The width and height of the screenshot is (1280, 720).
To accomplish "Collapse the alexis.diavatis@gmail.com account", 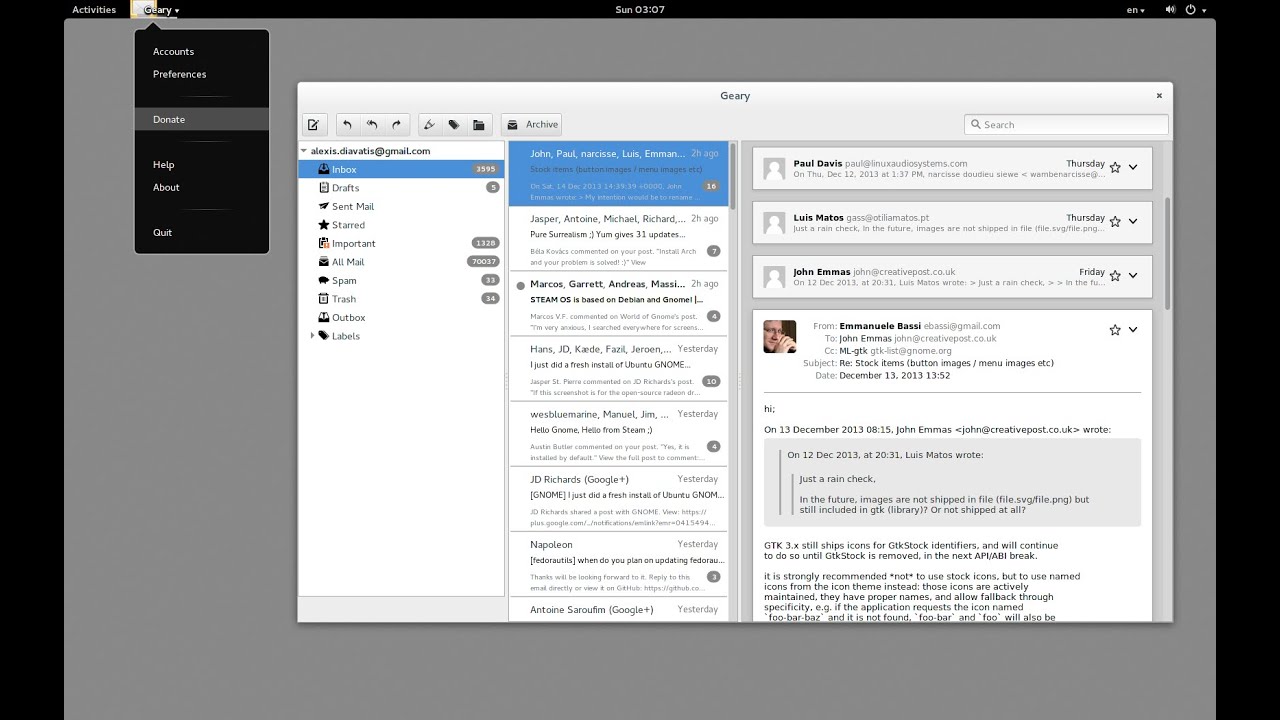I will pyautogui.click(x=304, y=151).
